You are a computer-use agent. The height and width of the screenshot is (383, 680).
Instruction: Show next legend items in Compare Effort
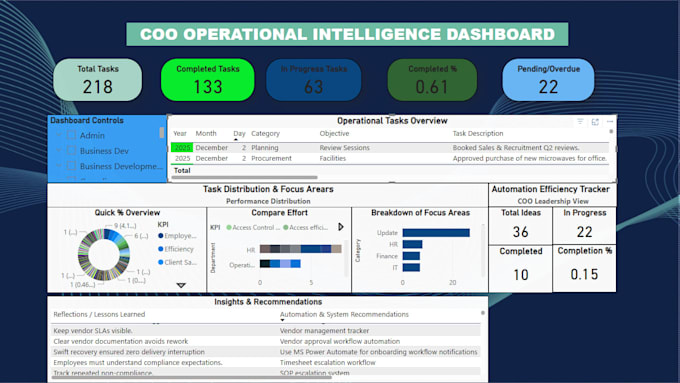341,227
